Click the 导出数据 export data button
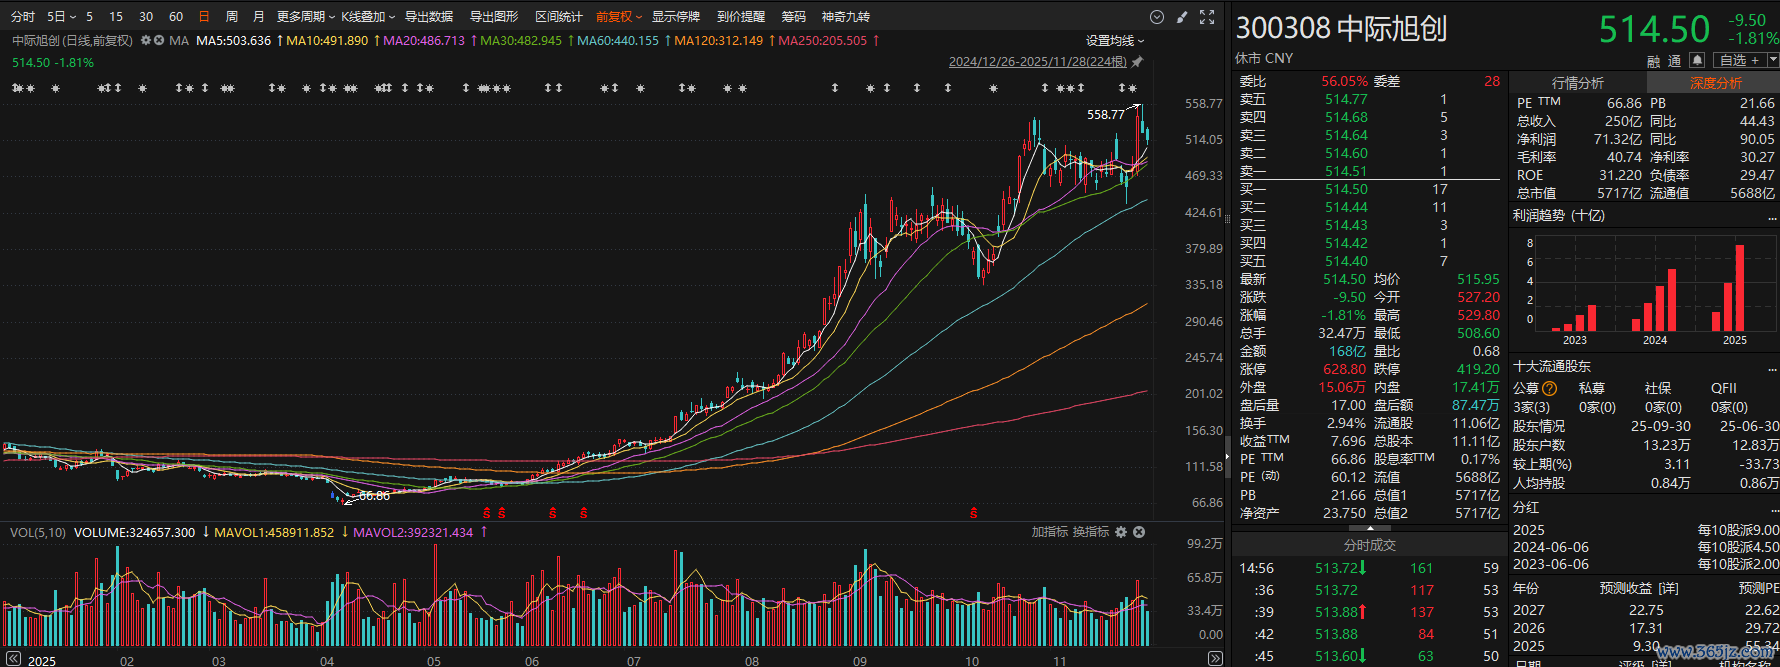 tap(429, 17)
